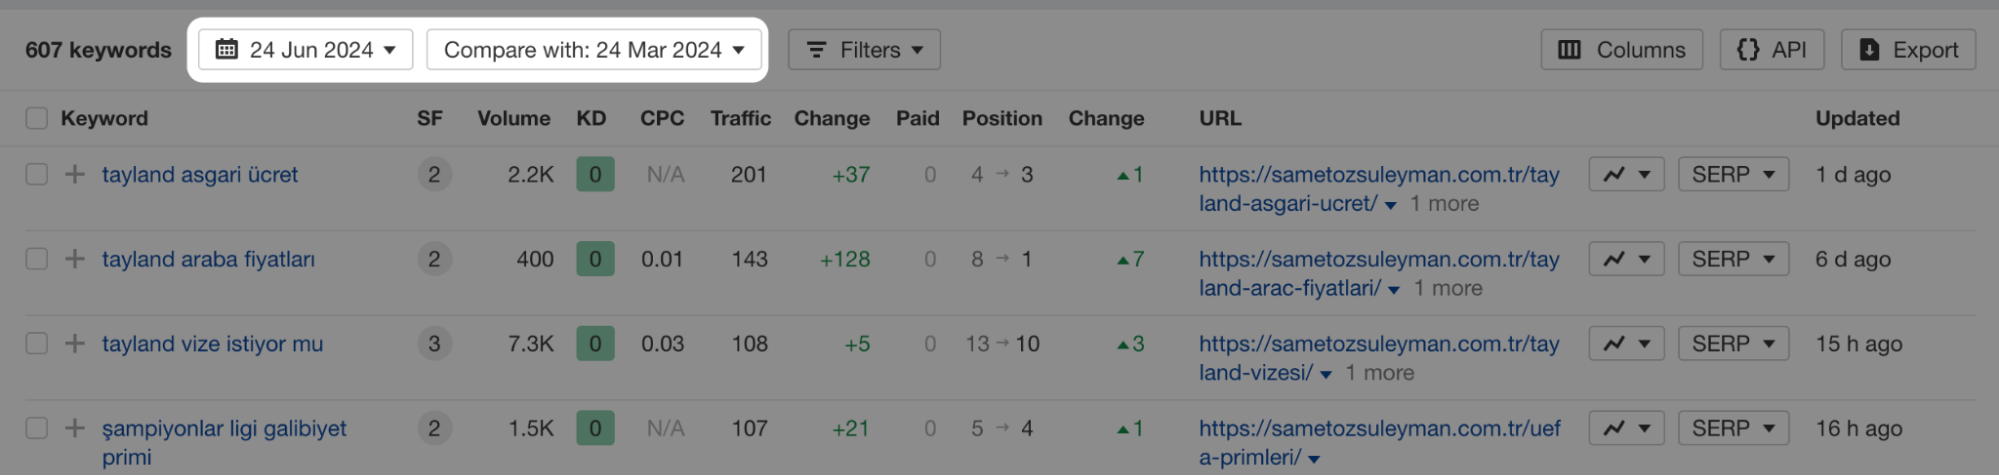
Task: Open the Columns settings button
Action: 1621,50
